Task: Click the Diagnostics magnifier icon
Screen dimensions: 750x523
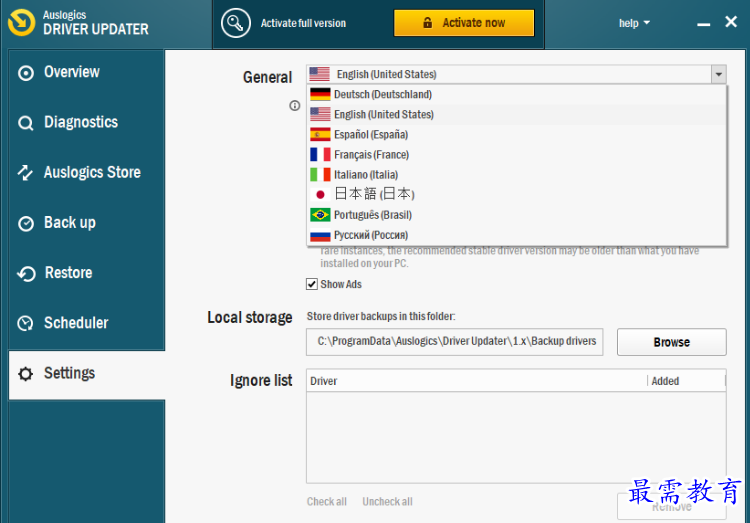Action: (x=26, y=123)
